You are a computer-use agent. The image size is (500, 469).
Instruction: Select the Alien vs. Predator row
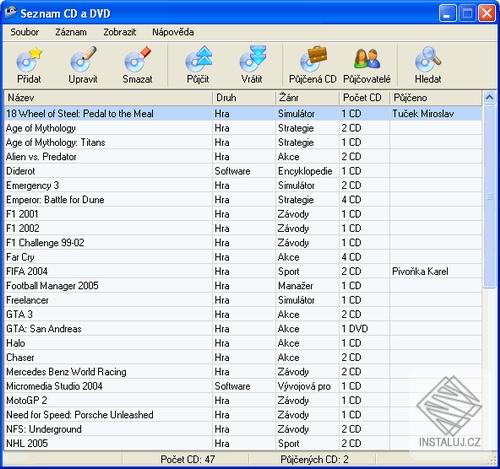point(243,157)
